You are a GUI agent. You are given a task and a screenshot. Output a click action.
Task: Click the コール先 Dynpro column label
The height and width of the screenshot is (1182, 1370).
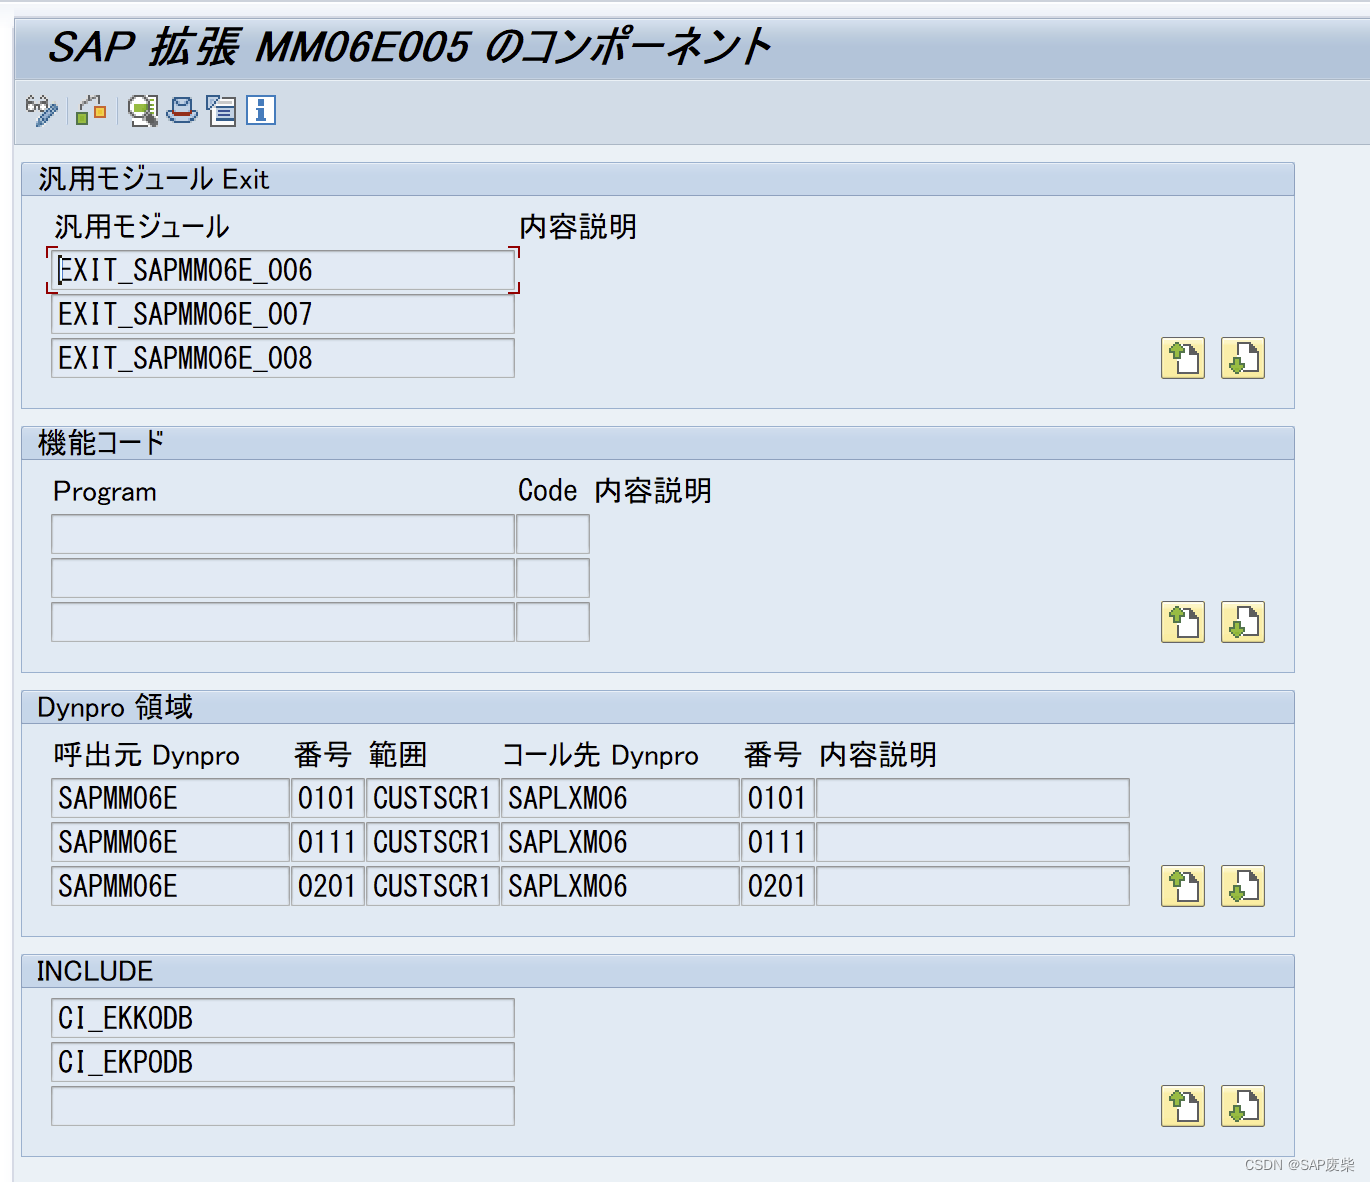tap(600, 755)
